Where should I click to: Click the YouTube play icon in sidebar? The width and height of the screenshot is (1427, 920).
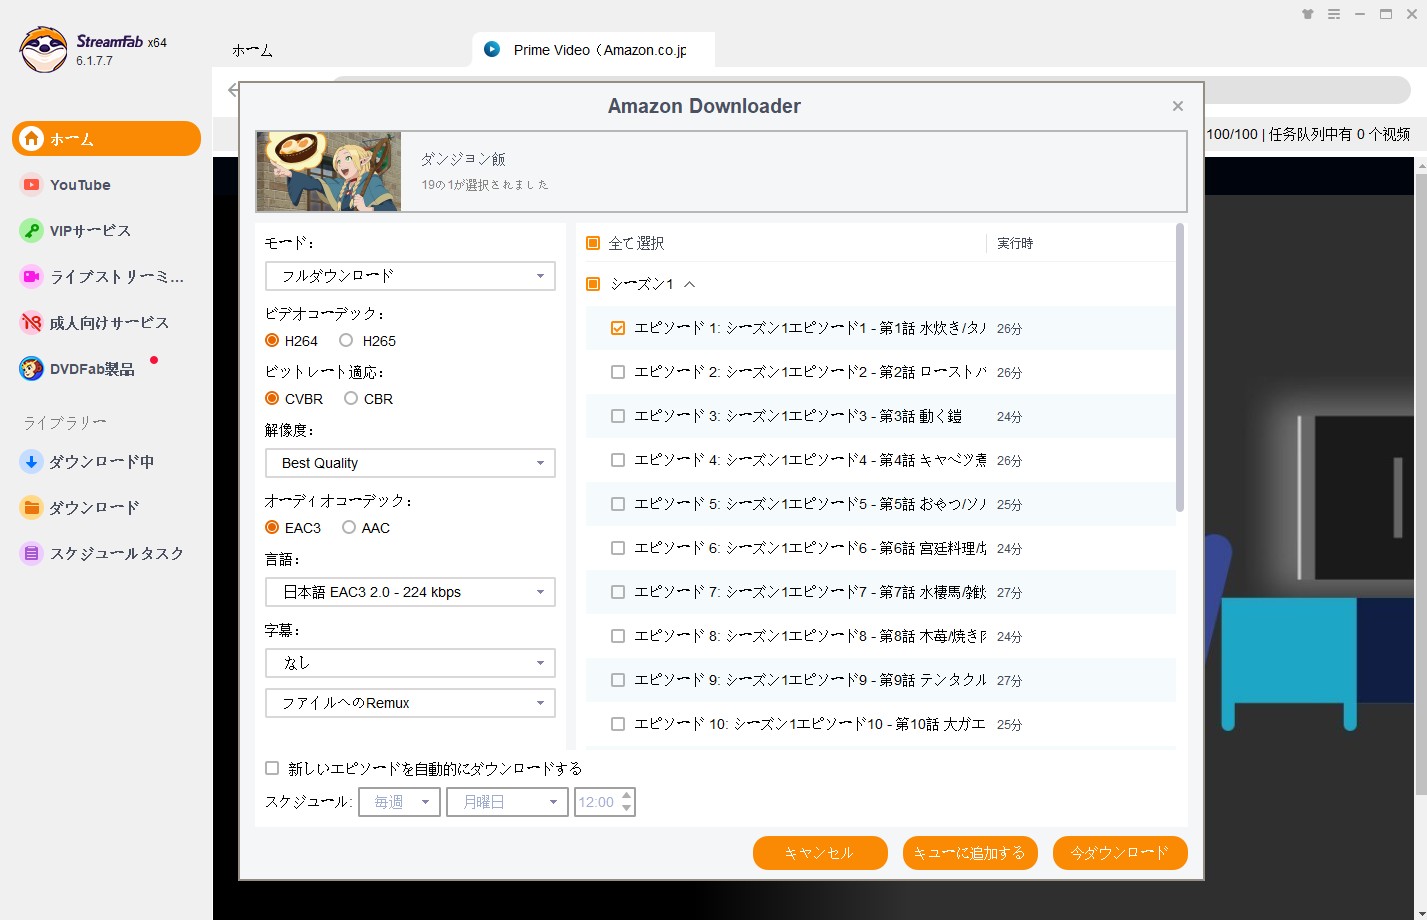pos(32,185)
